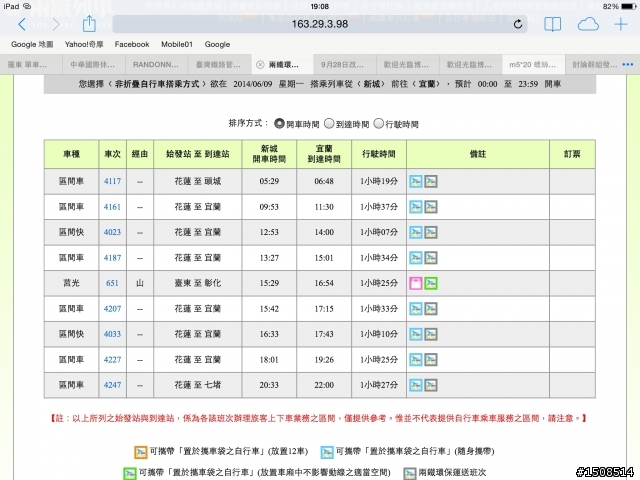Viewport: 640px width, 480px height.
Task: Click gray transport icon in train 4227 row
Action: tap(431, 360)
